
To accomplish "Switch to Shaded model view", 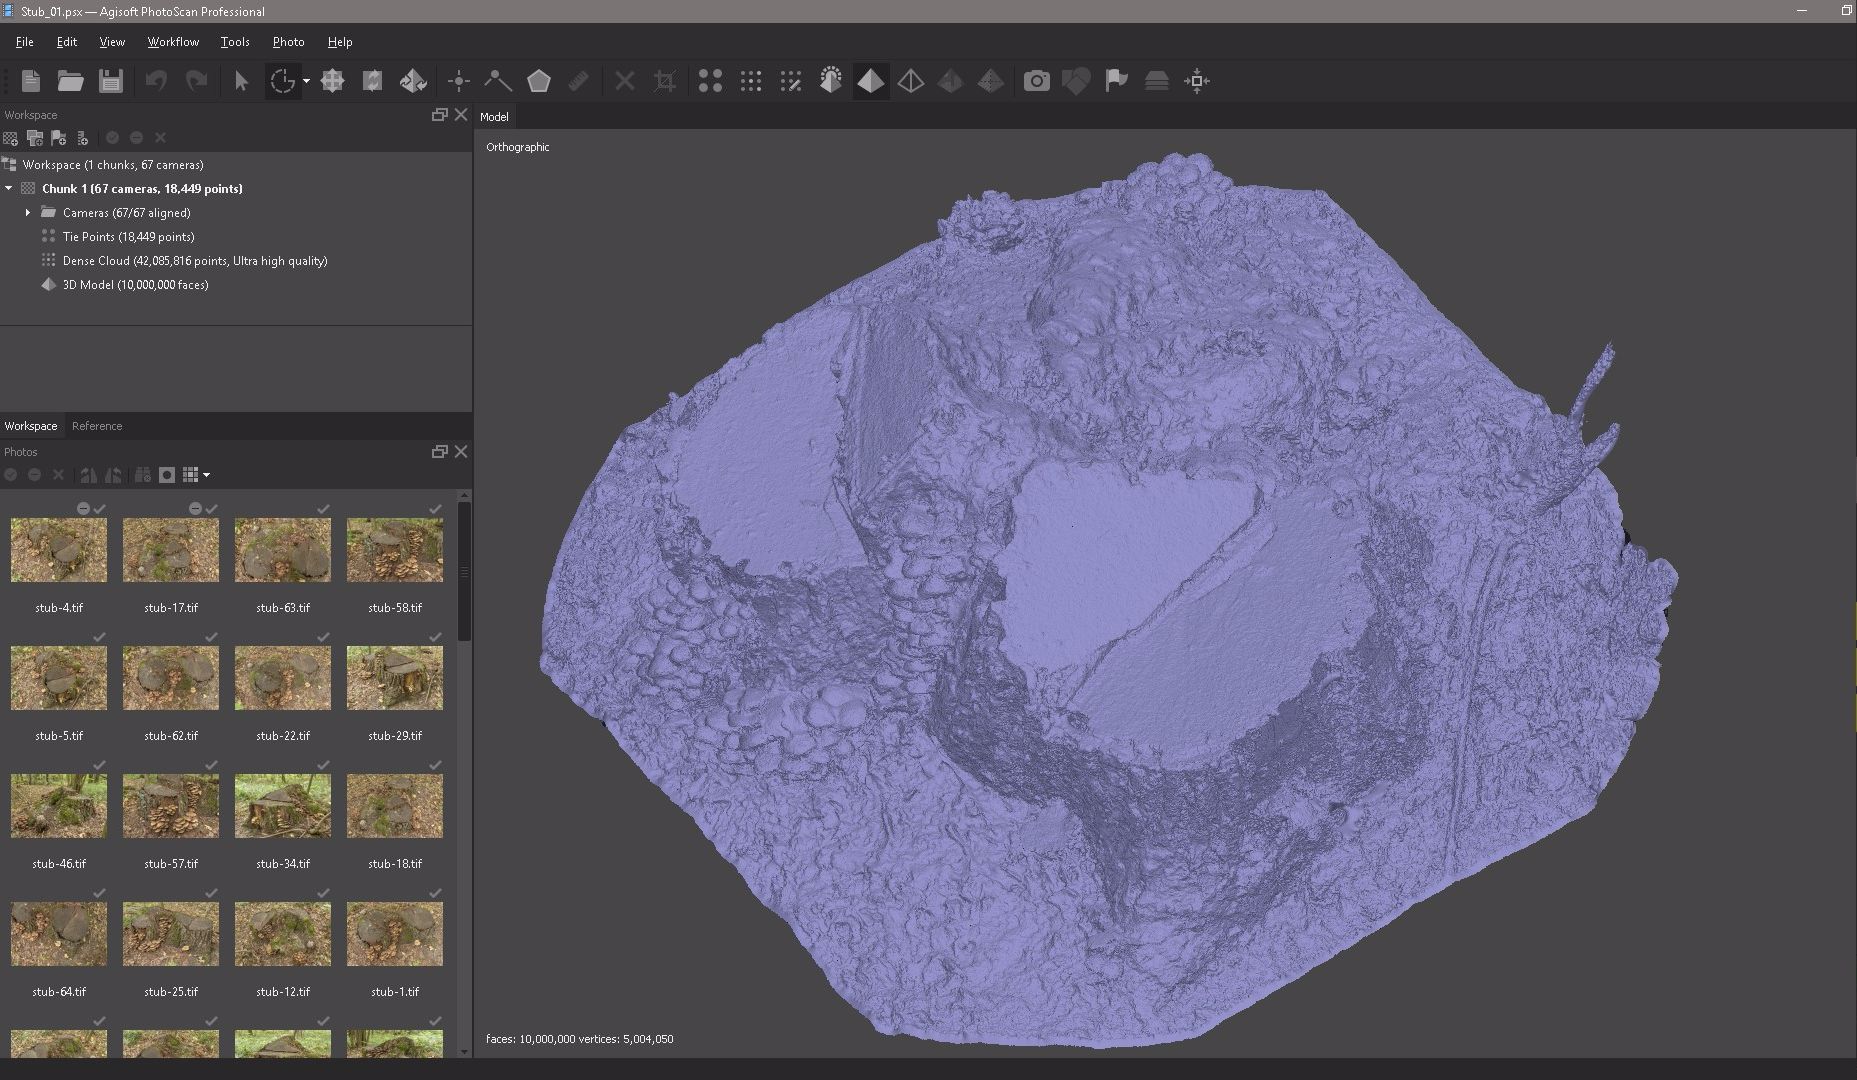I will click(x=831, y=81).
